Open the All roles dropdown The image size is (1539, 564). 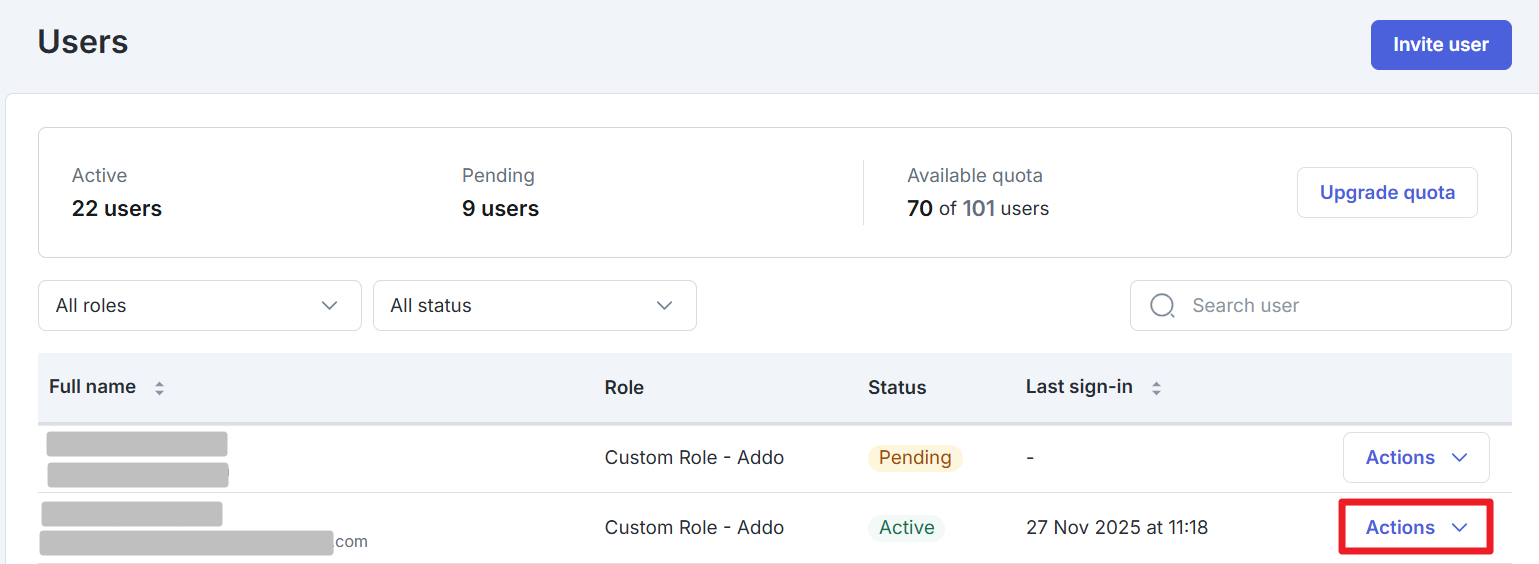click(x=199, y=306)
